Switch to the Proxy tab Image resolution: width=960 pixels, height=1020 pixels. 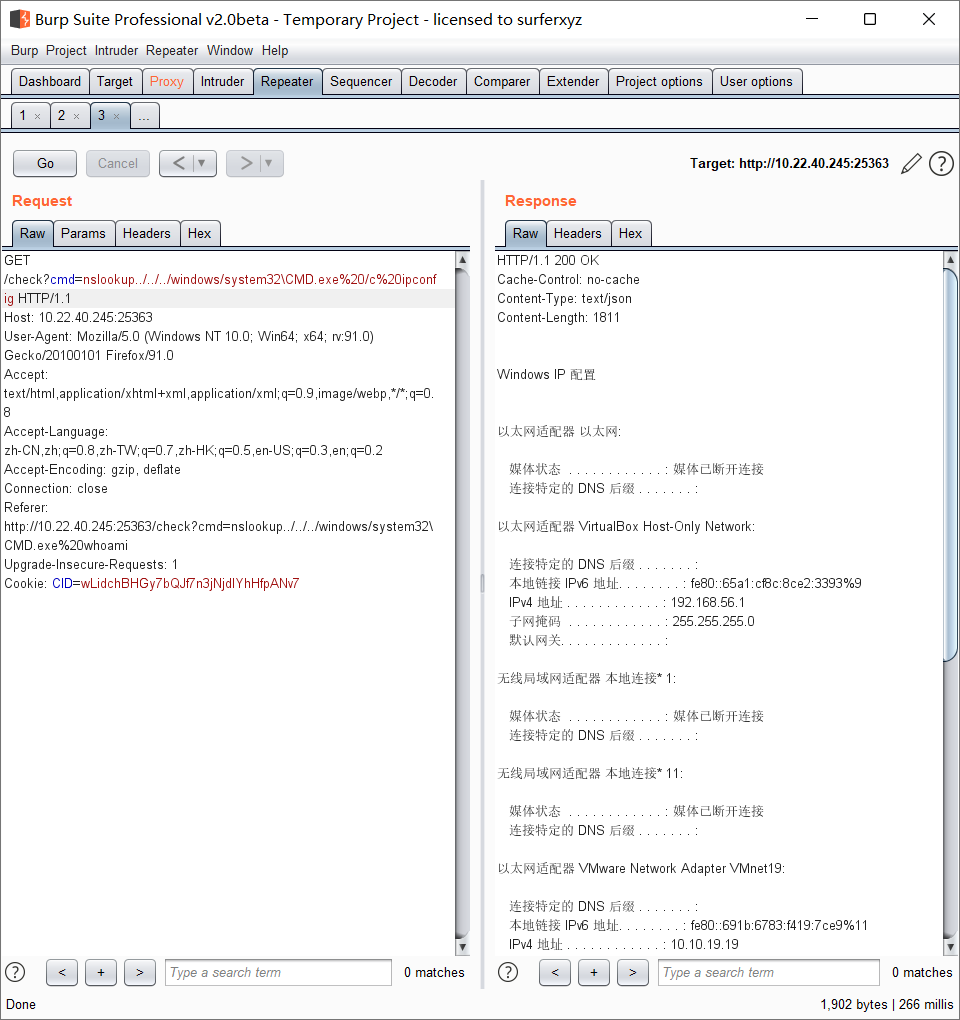coord(167,82)
